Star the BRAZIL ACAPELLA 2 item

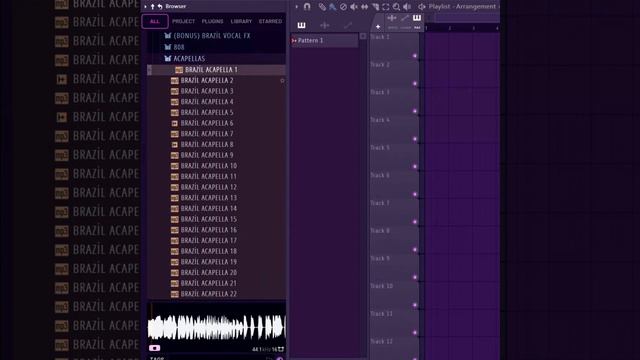click(x=282, y=81)
